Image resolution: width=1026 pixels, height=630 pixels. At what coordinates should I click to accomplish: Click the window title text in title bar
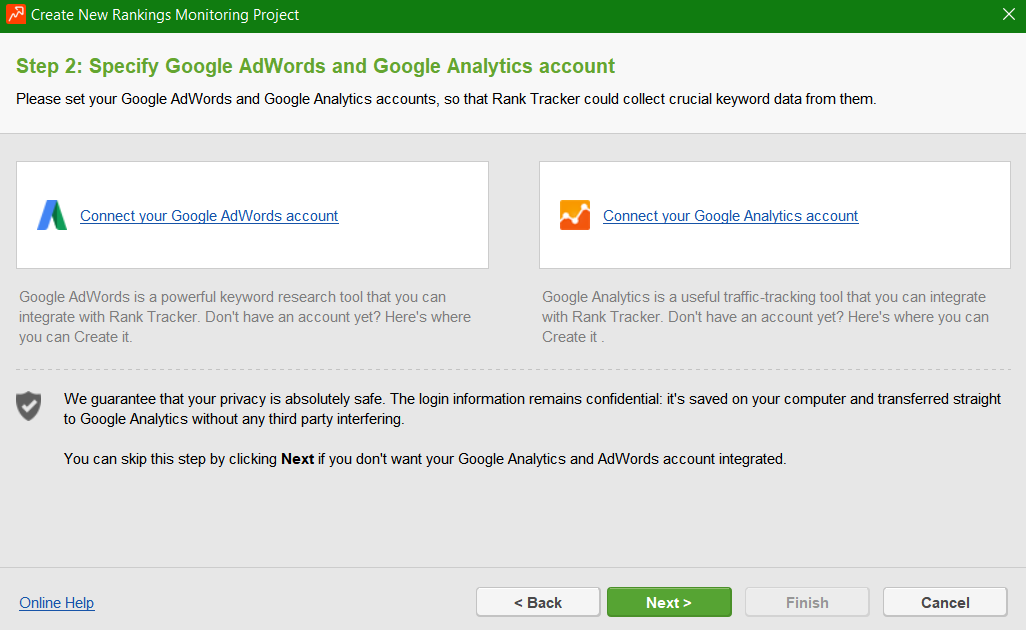(165, 15)
